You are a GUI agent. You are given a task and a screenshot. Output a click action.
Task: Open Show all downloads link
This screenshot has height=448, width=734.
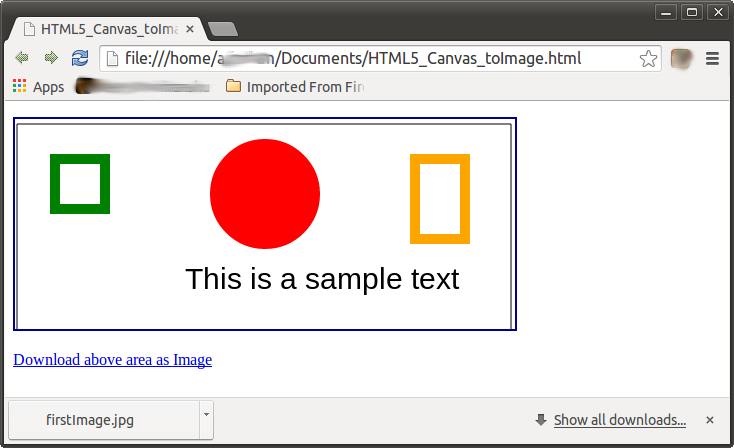click(619, 420)
